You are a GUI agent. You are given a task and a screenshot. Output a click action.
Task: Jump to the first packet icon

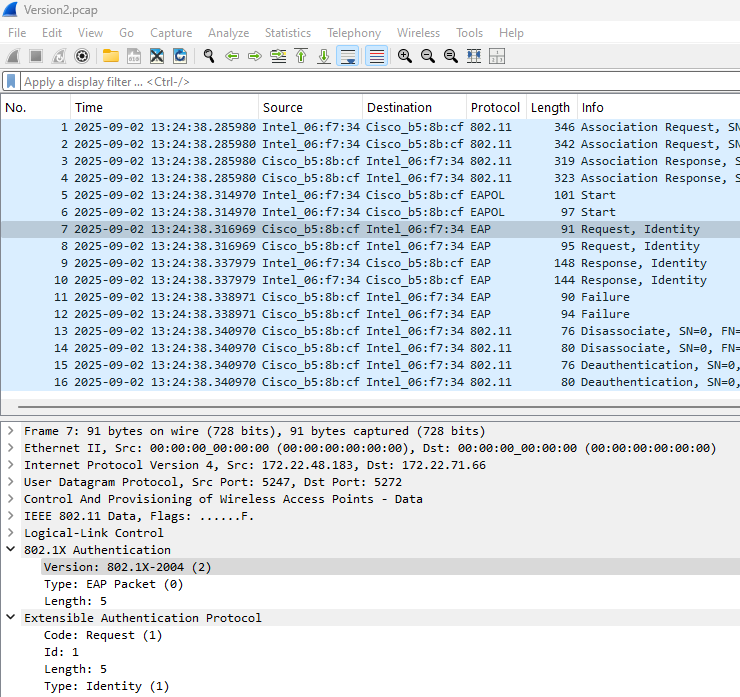[301, 56]
